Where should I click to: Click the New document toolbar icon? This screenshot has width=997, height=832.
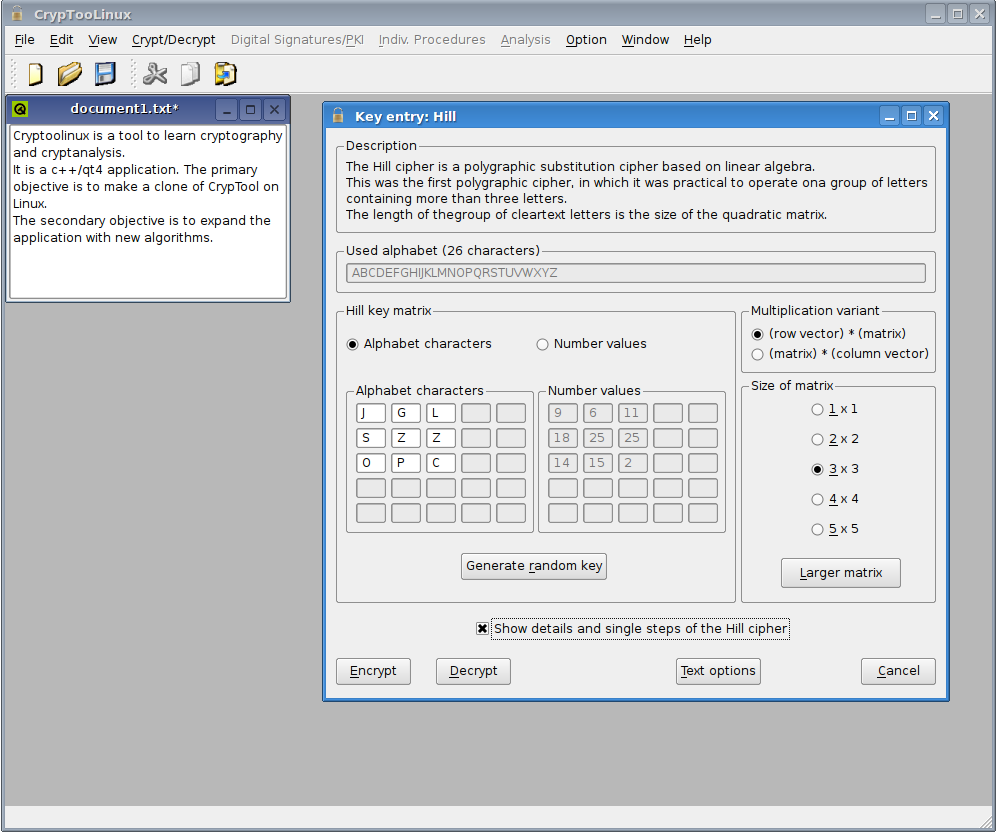point(35,74)
